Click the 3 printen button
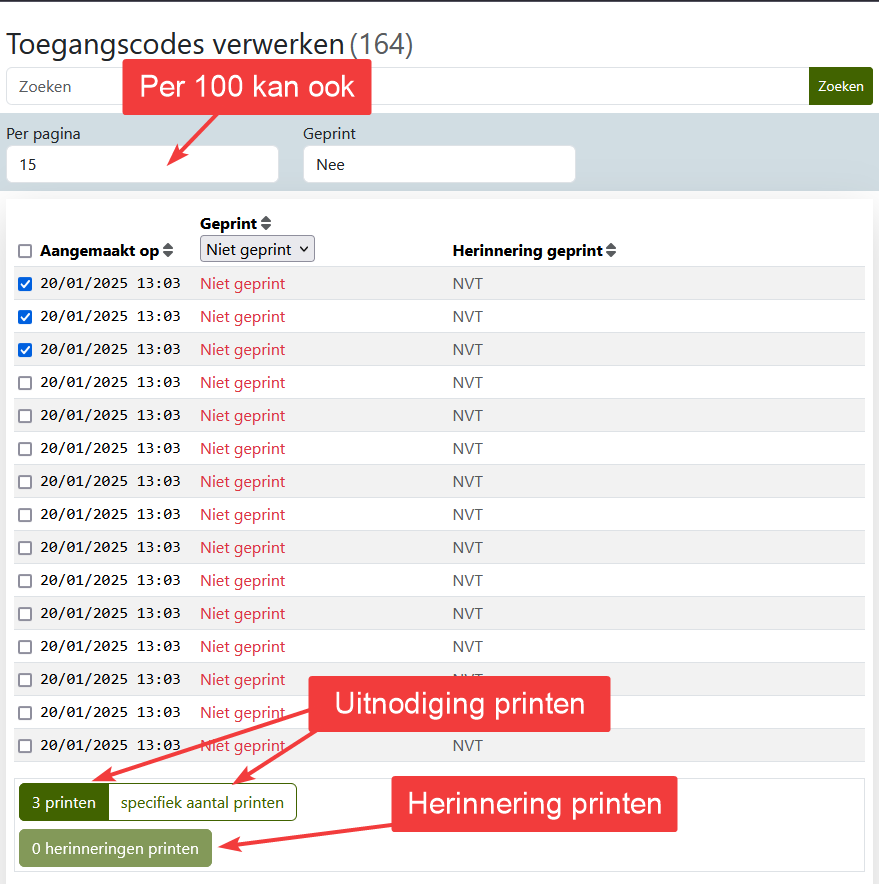Image resolution: width=879 pixels, height=884 pixels. (63, 801)
